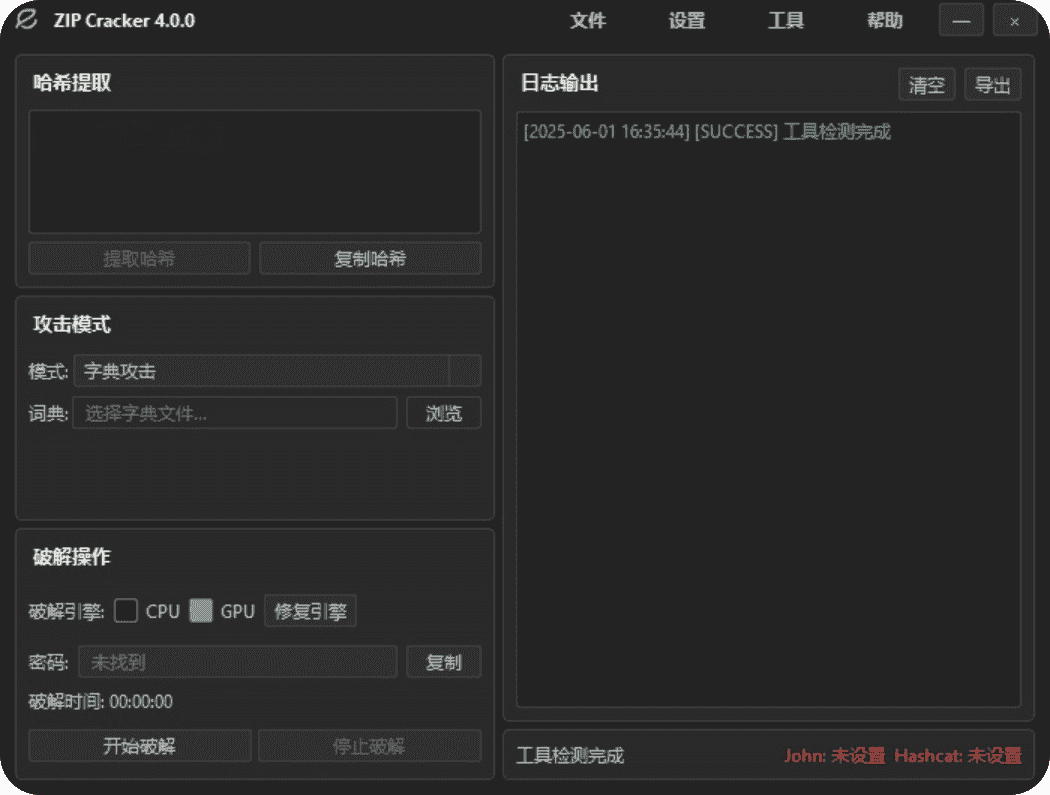
Task: Copy password using the 复制 button
Action: click(443, 662)
